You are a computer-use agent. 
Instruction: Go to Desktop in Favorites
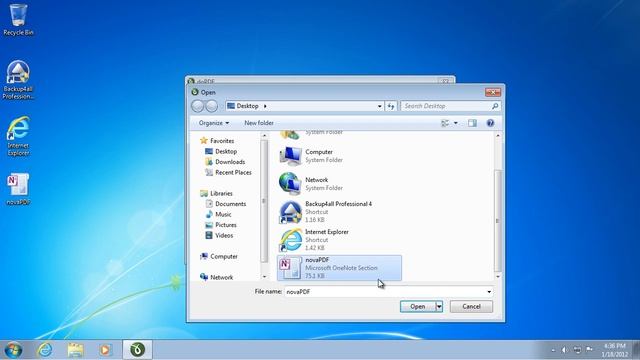221,151
